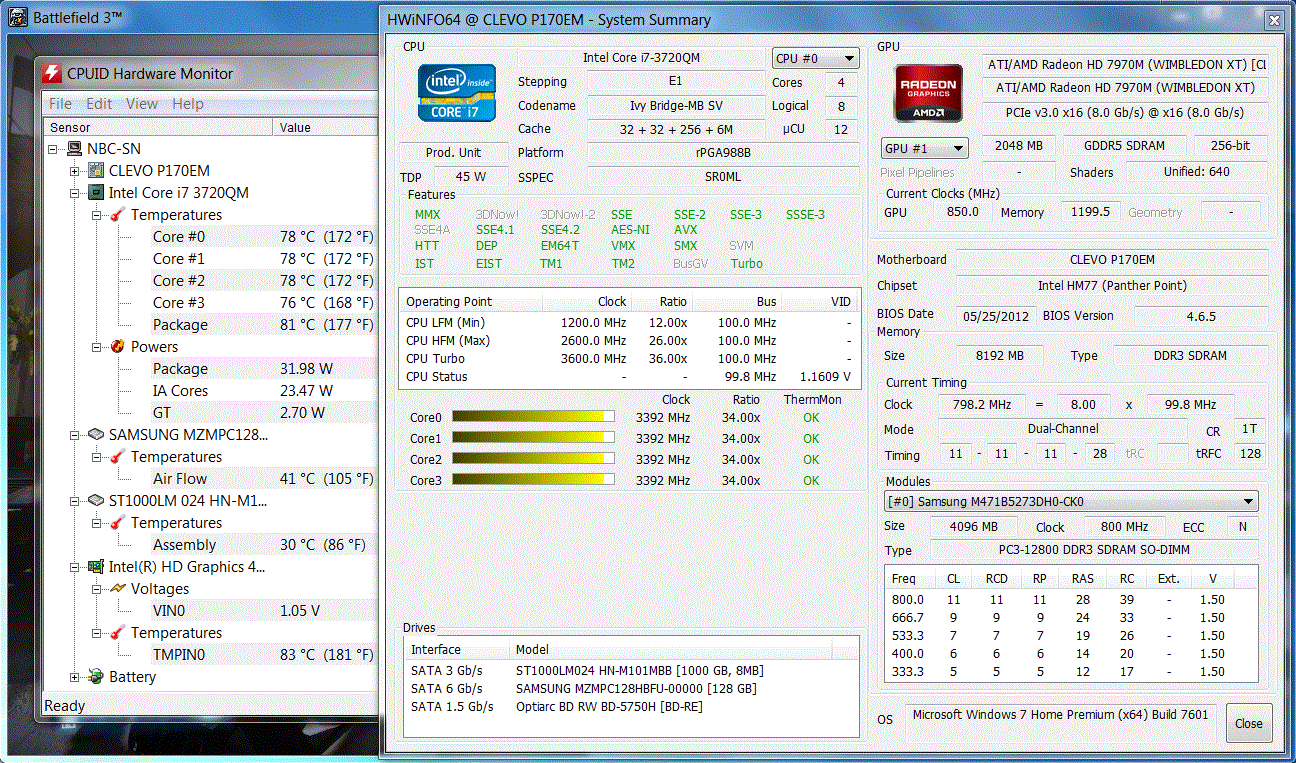Select the Air Flow temperature row

[x=263, y=478]
